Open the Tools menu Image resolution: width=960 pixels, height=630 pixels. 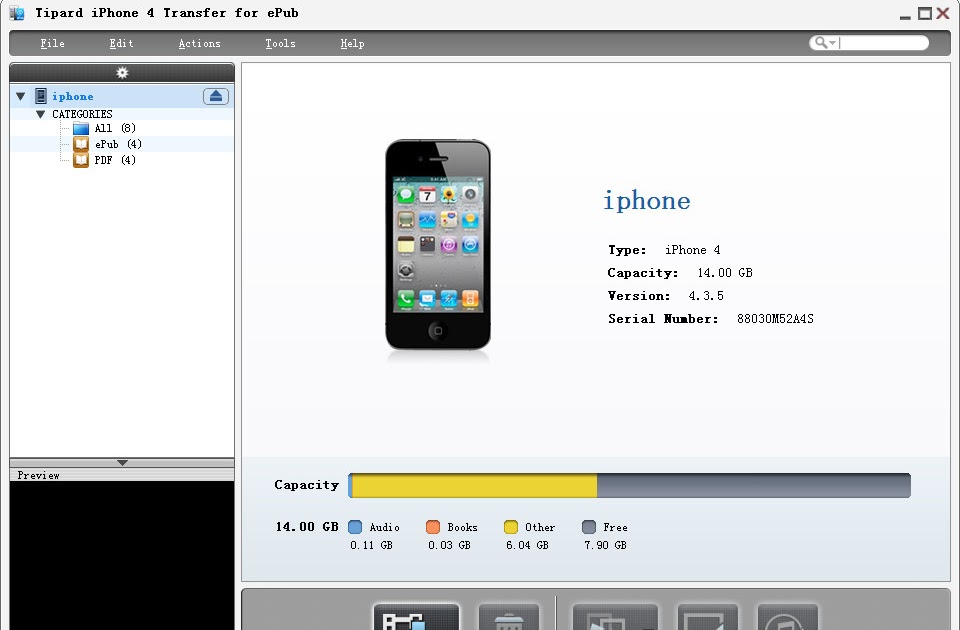280,43
